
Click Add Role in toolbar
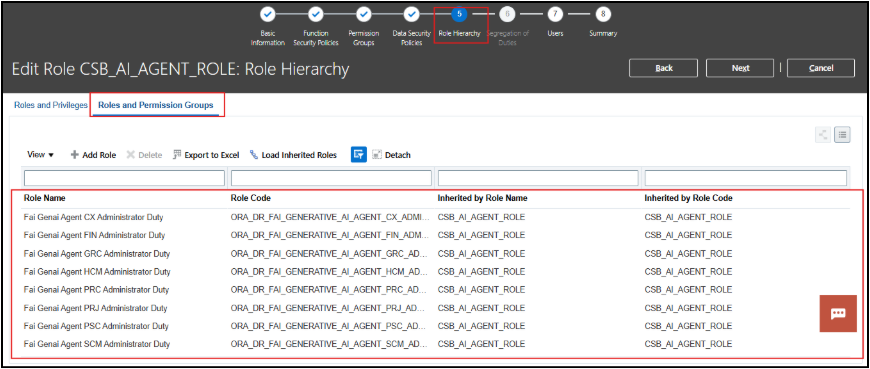click(x=93, y=155)
